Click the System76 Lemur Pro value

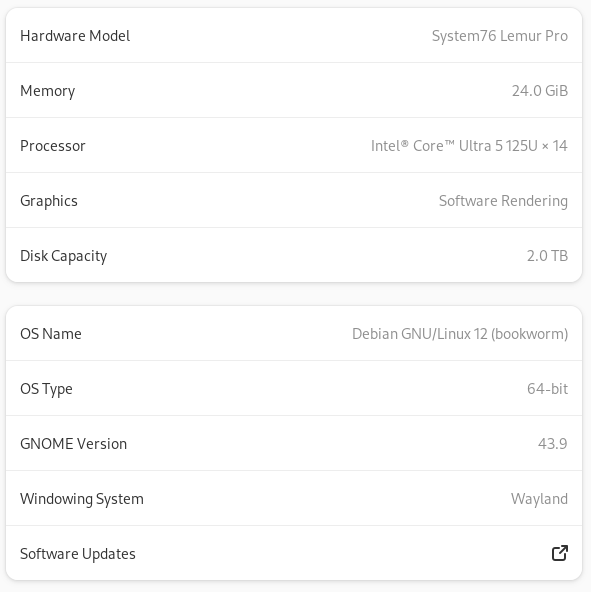[500, 36]
